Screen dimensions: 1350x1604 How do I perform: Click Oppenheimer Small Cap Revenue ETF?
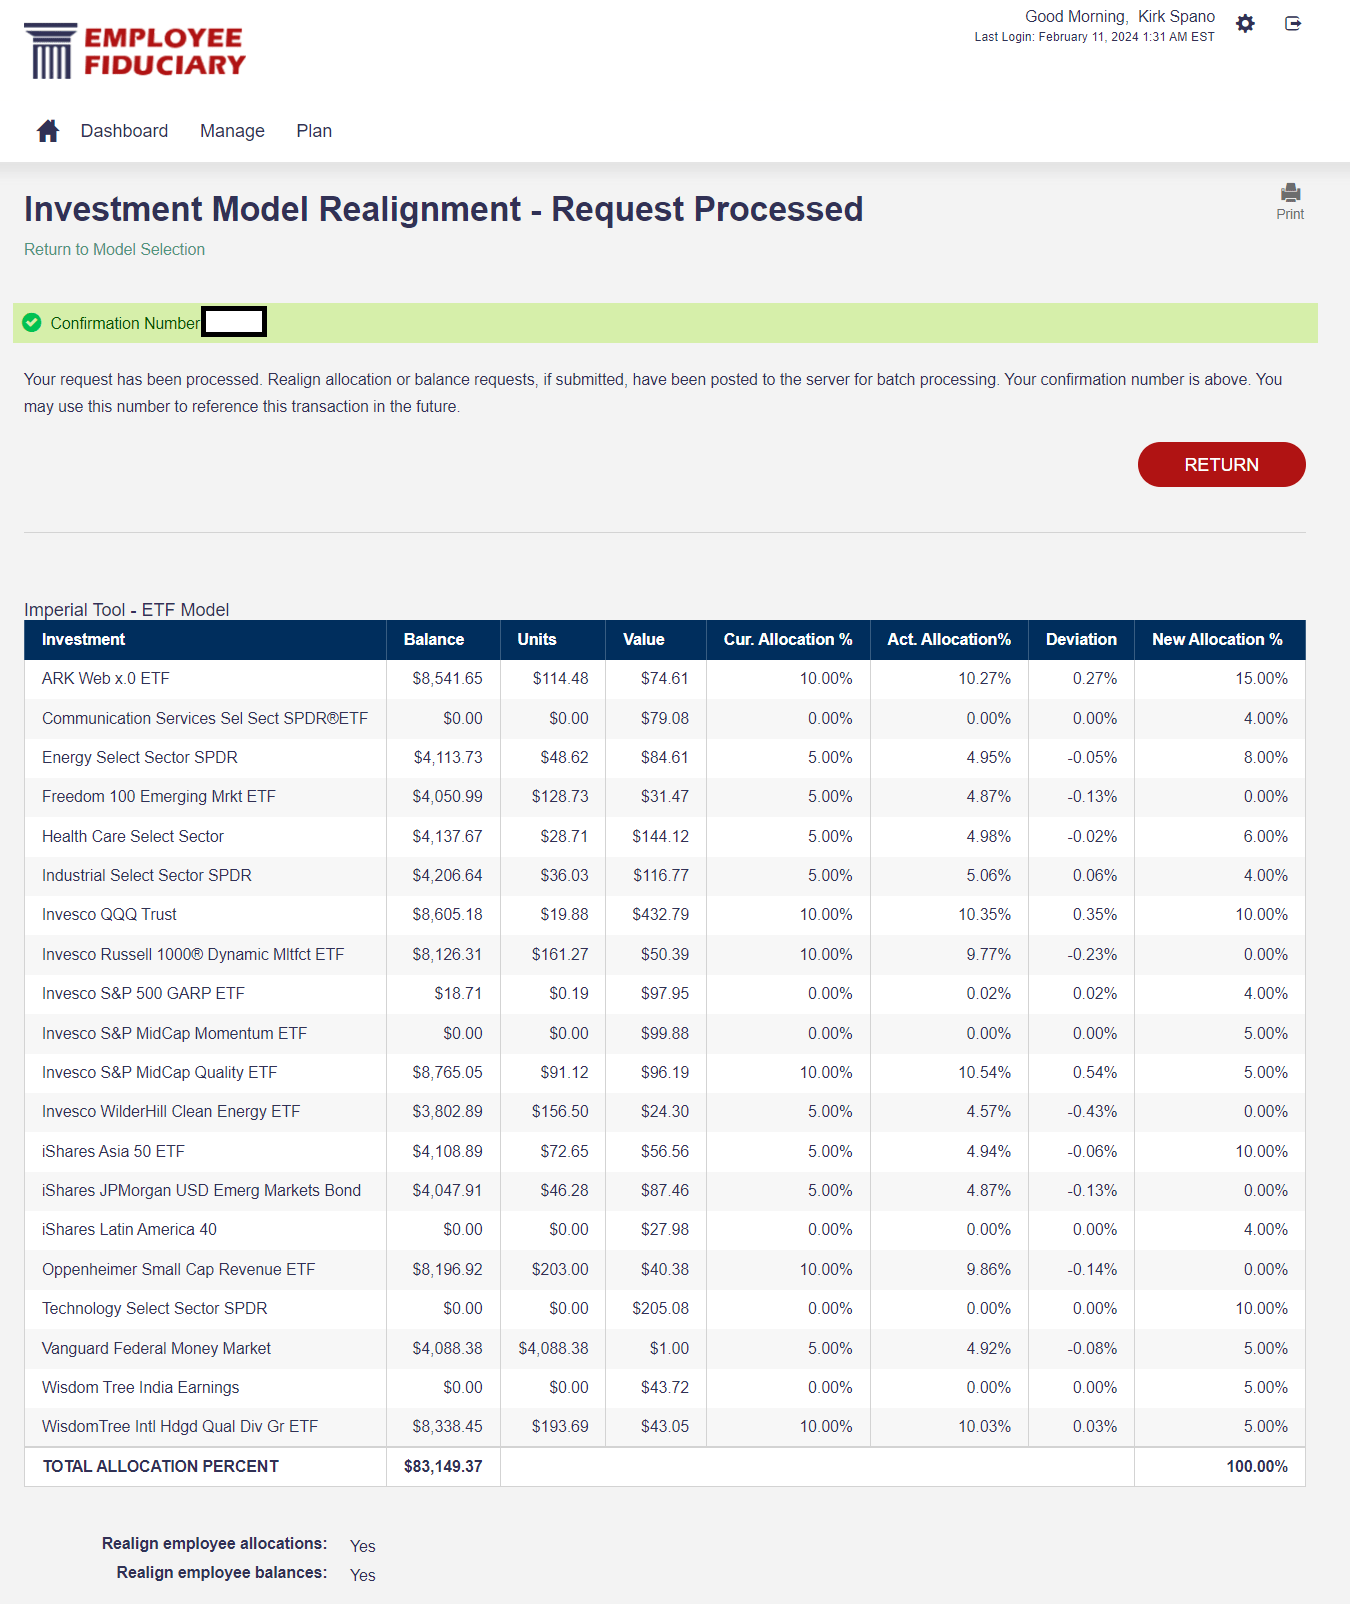tap(178, 1270)
